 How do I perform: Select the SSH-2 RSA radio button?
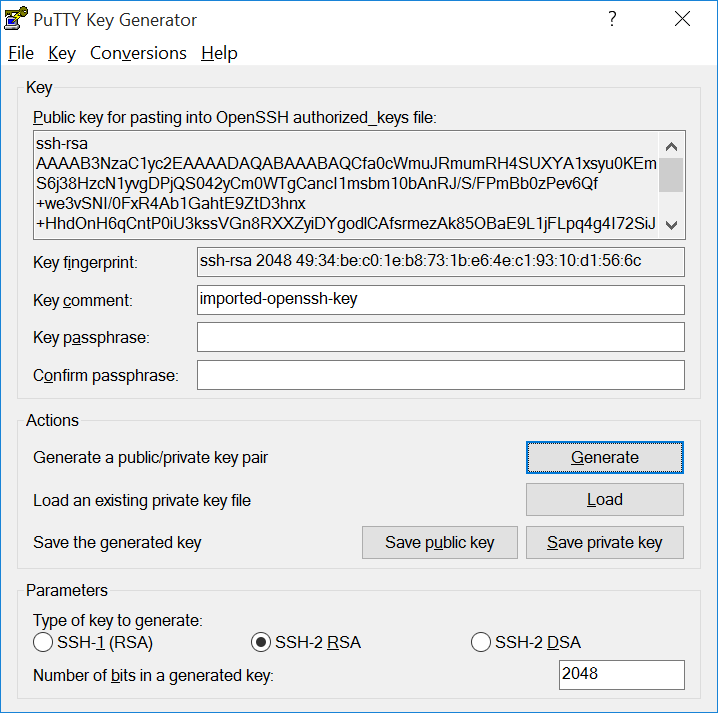(x=261, y=642)
